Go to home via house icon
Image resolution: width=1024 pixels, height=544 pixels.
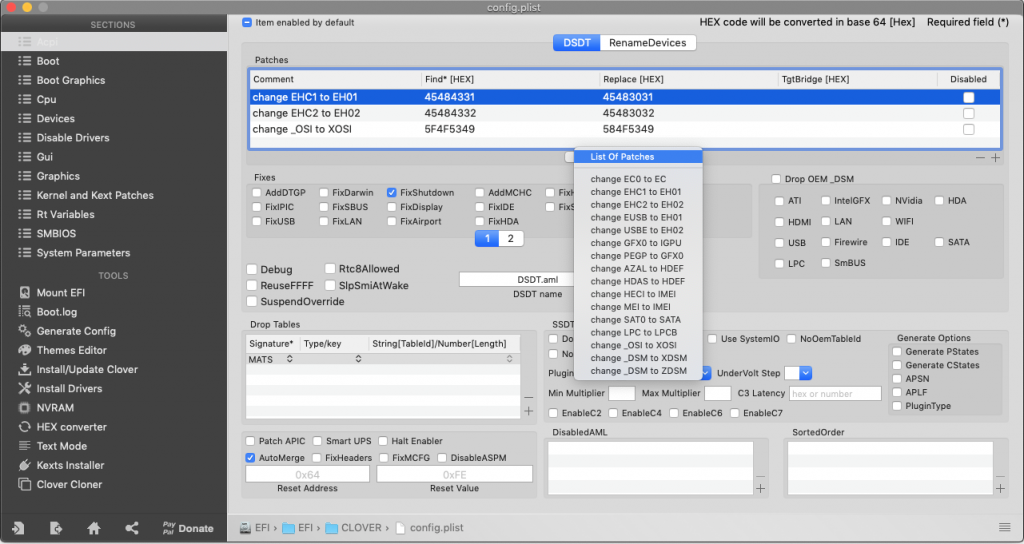pos(93,528)
